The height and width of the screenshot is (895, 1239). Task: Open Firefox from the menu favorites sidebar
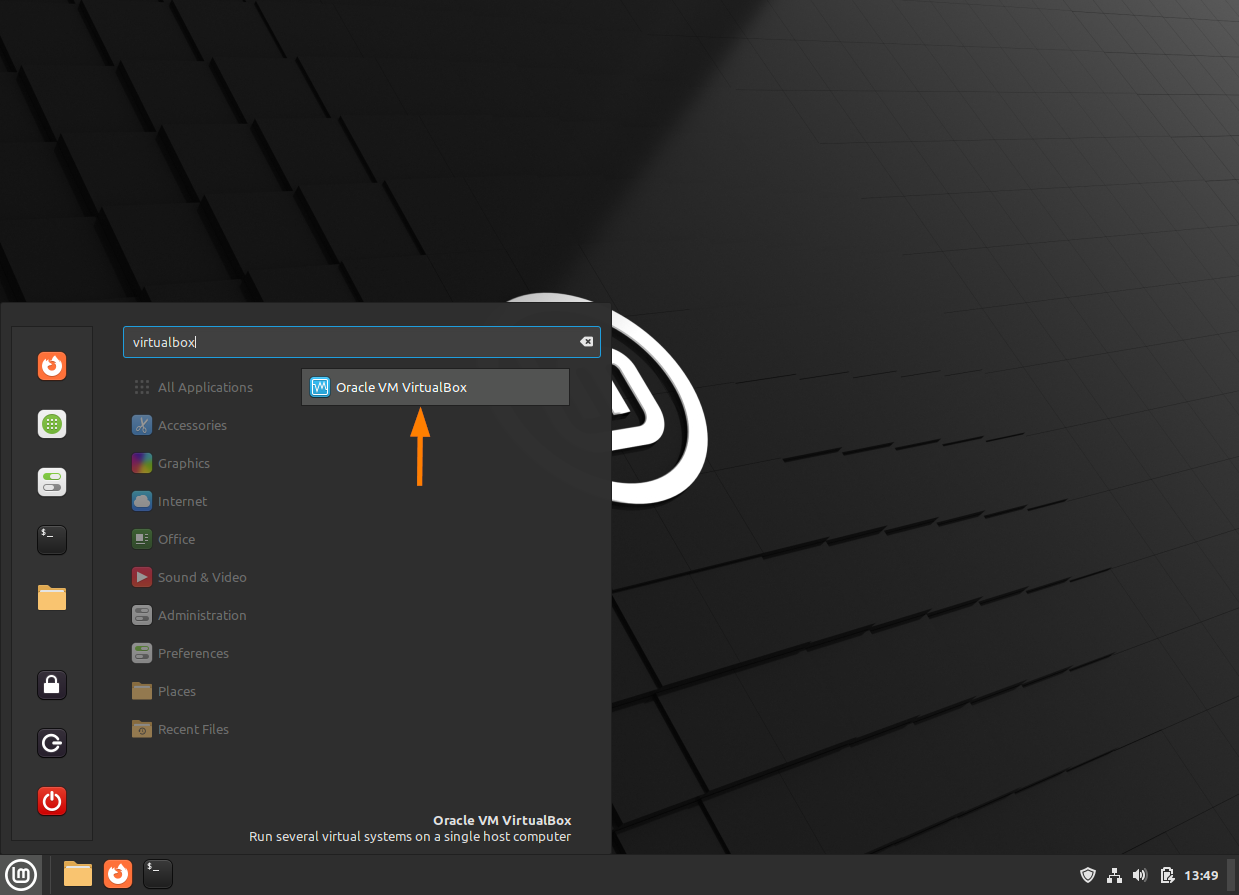[x=52, y=366]
